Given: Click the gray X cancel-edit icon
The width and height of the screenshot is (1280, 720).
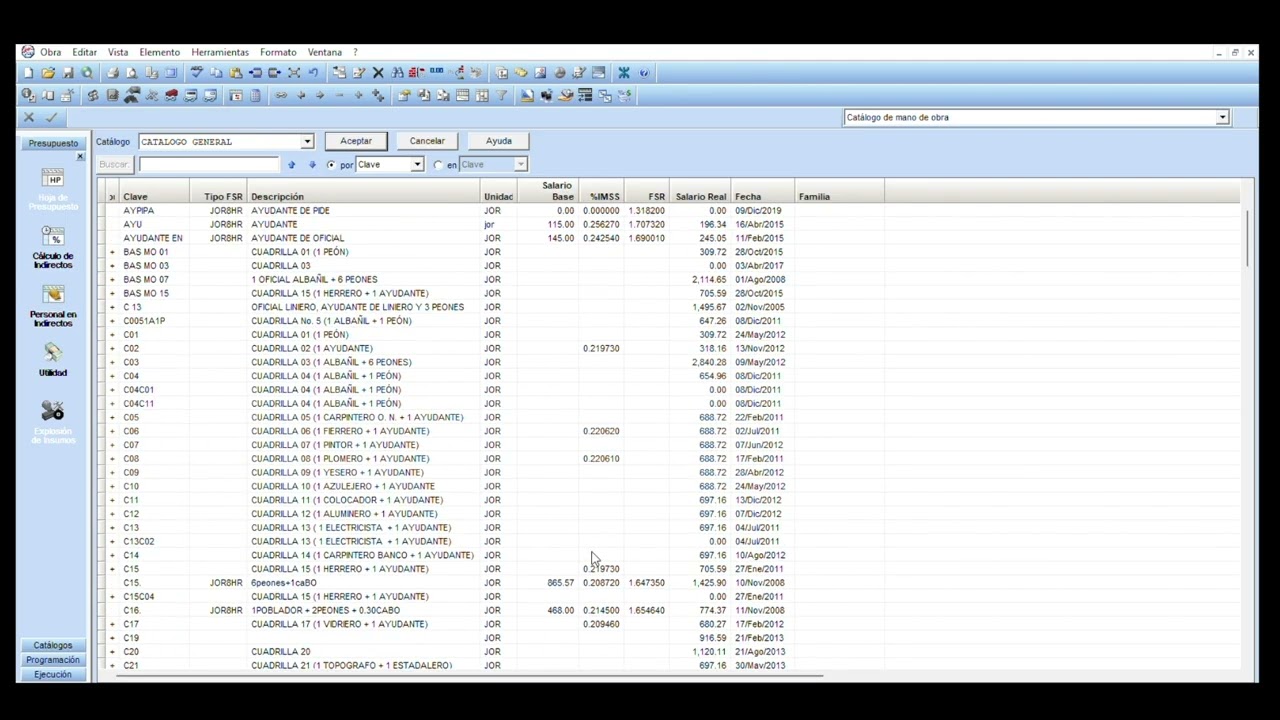Looking at the screenshot, I should click(x=29, y=118).
